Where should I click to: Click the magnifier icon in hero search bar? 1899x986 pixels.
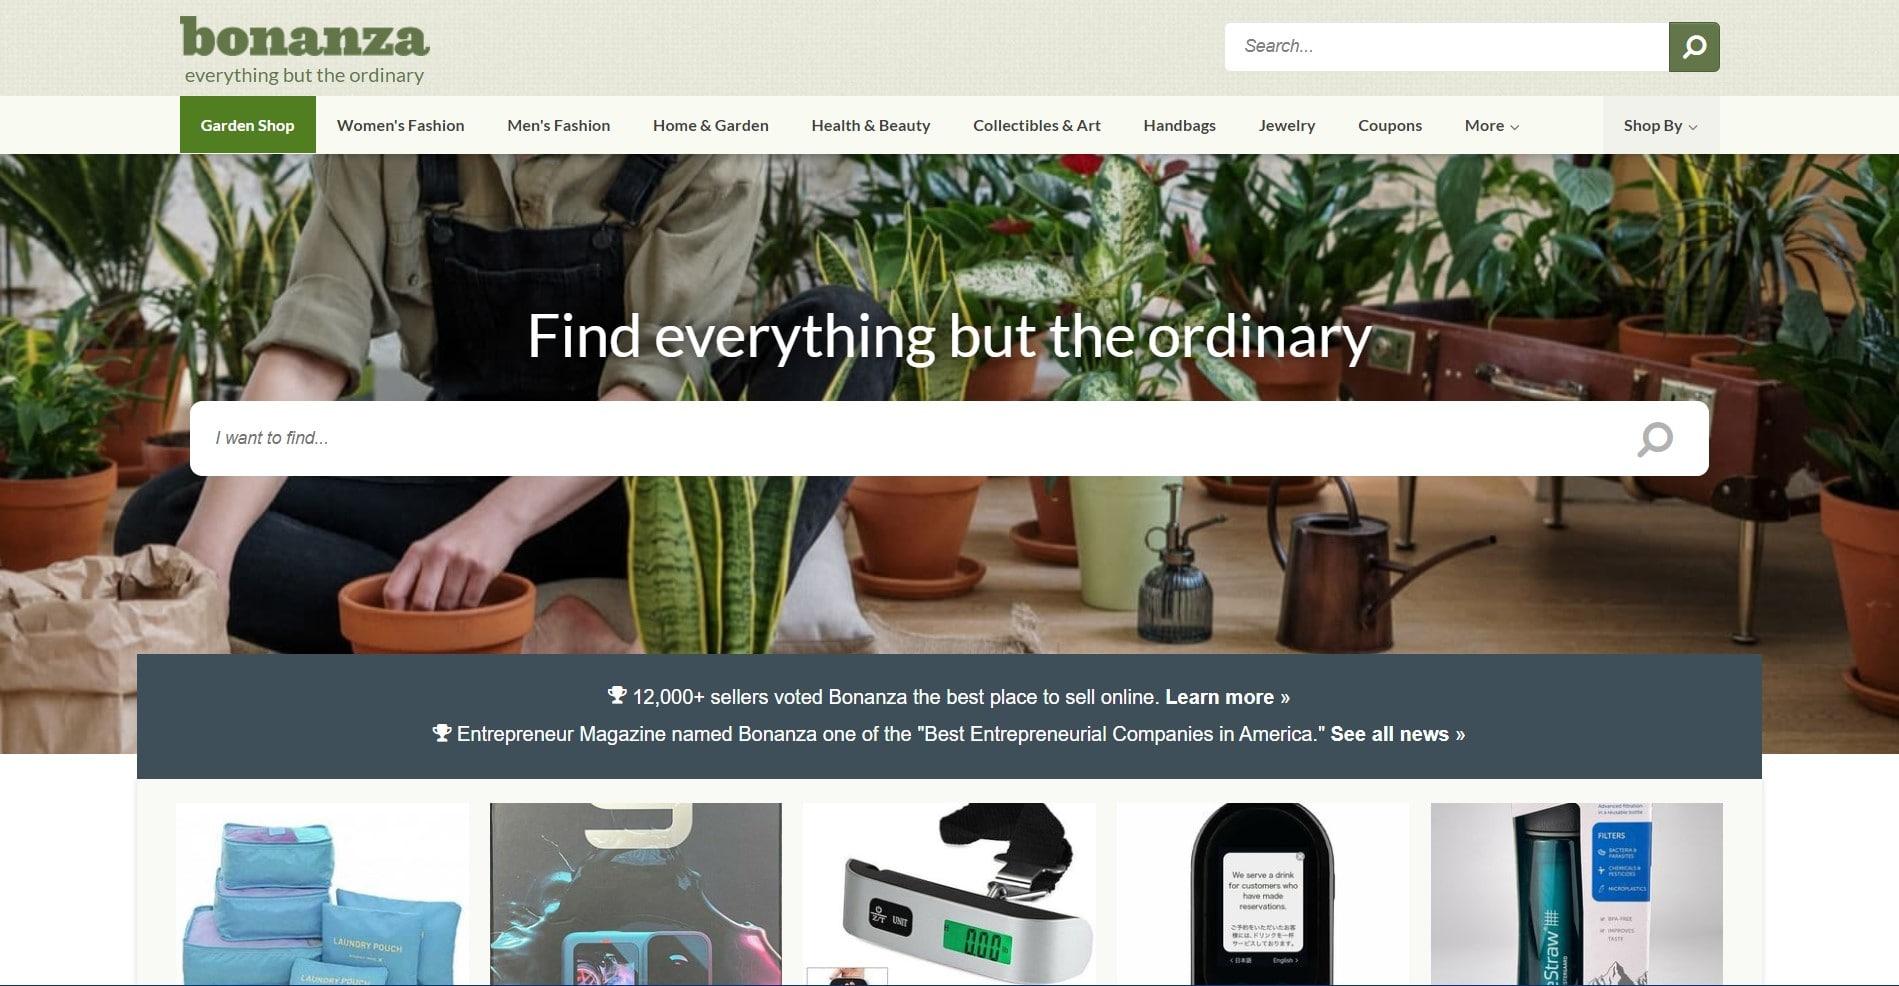click(x=1655, y=438)
